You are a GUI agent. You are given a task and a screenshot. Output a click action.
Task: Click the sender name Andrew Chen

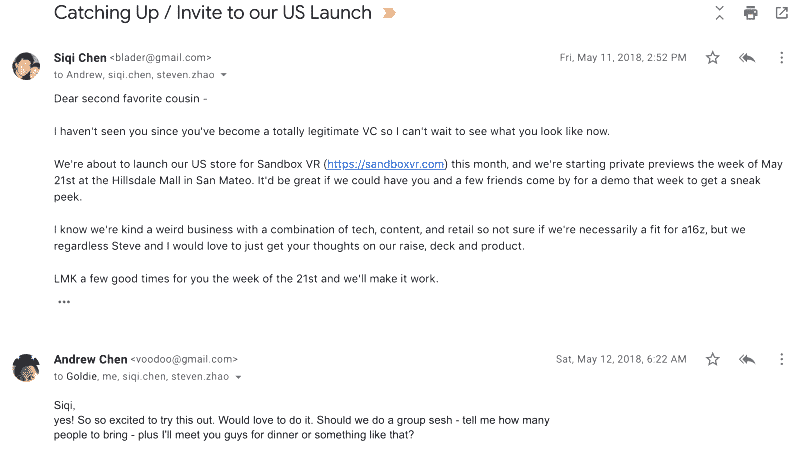89,359
